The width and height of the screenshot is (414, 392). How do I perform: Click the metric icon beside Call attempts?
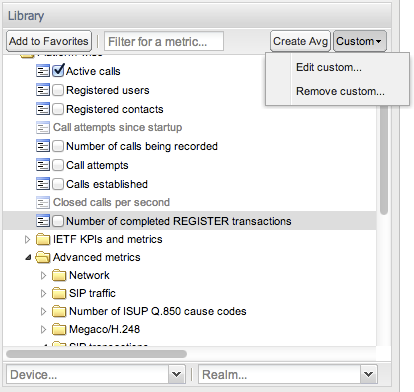pos(43,165)
